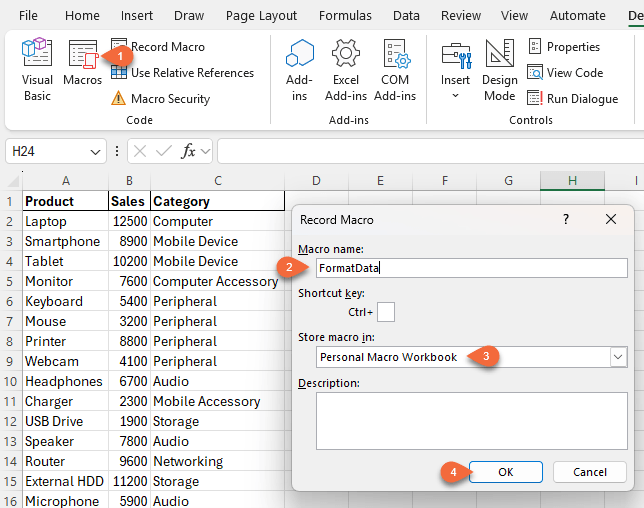Switch to the Insert ribbon tab
The image size is (644, 508).
click(137, 16)
